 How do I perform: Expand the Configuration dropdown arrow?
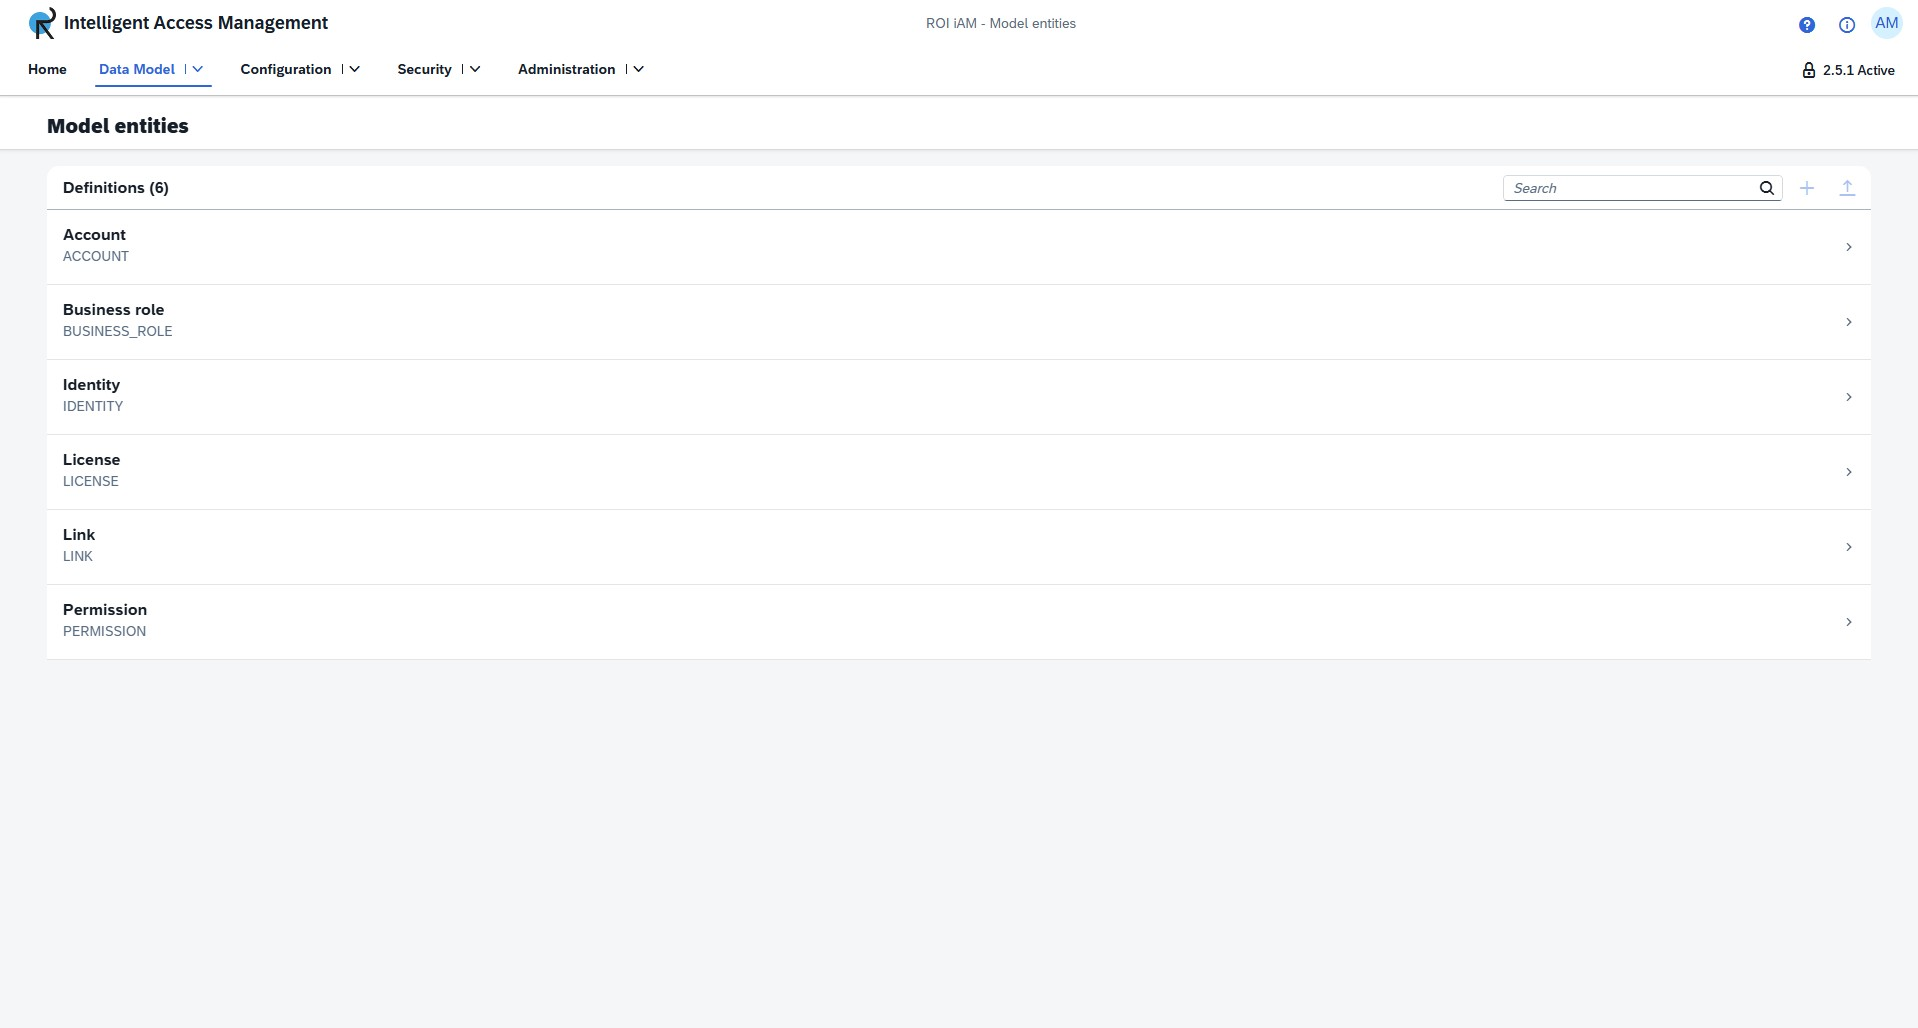[354, 69]
